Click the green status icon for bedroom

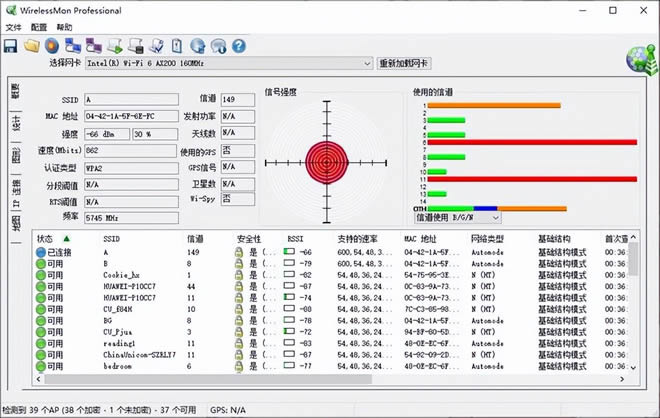tap(41, 366)
